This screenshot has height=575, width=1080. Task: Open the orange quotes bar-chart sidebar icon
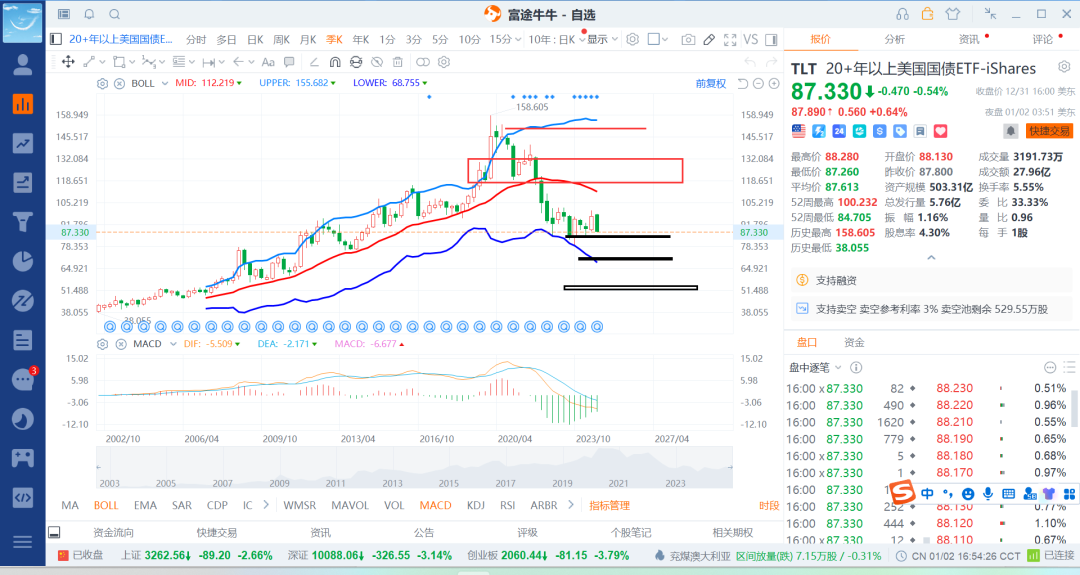[x=23, y=104]
